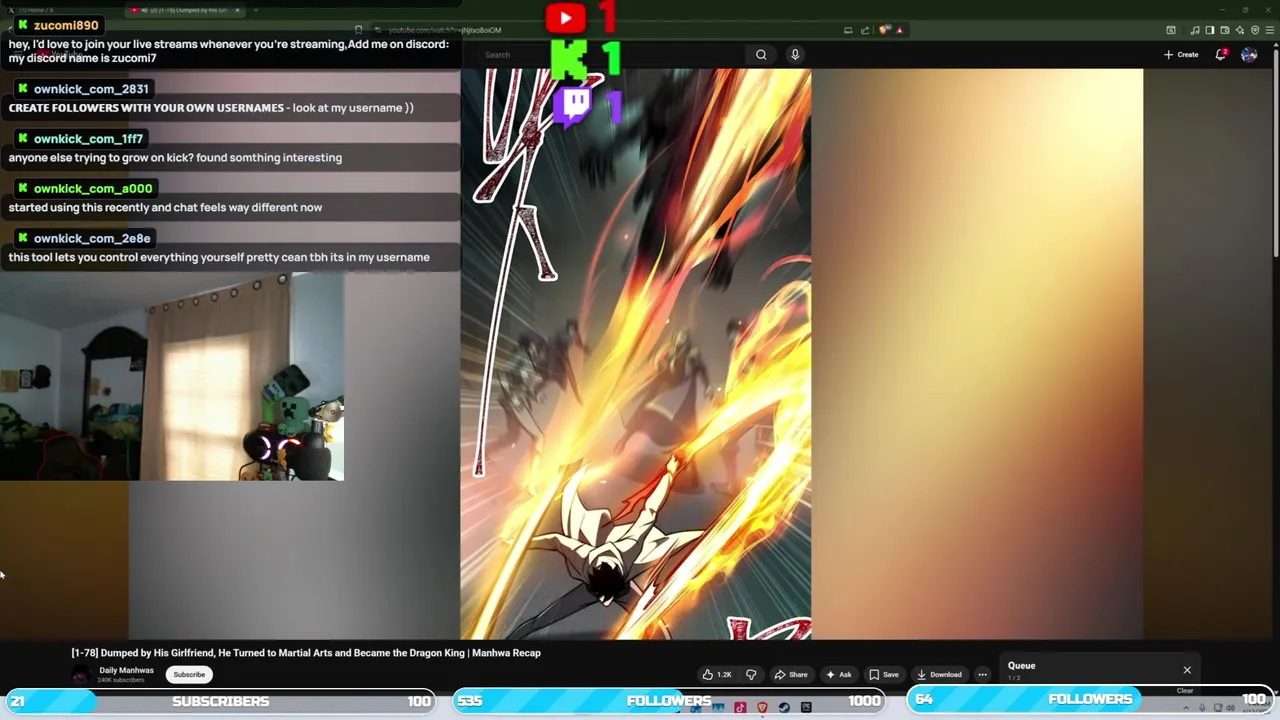
Task: Download the video
Action: (x=940, y=675)
